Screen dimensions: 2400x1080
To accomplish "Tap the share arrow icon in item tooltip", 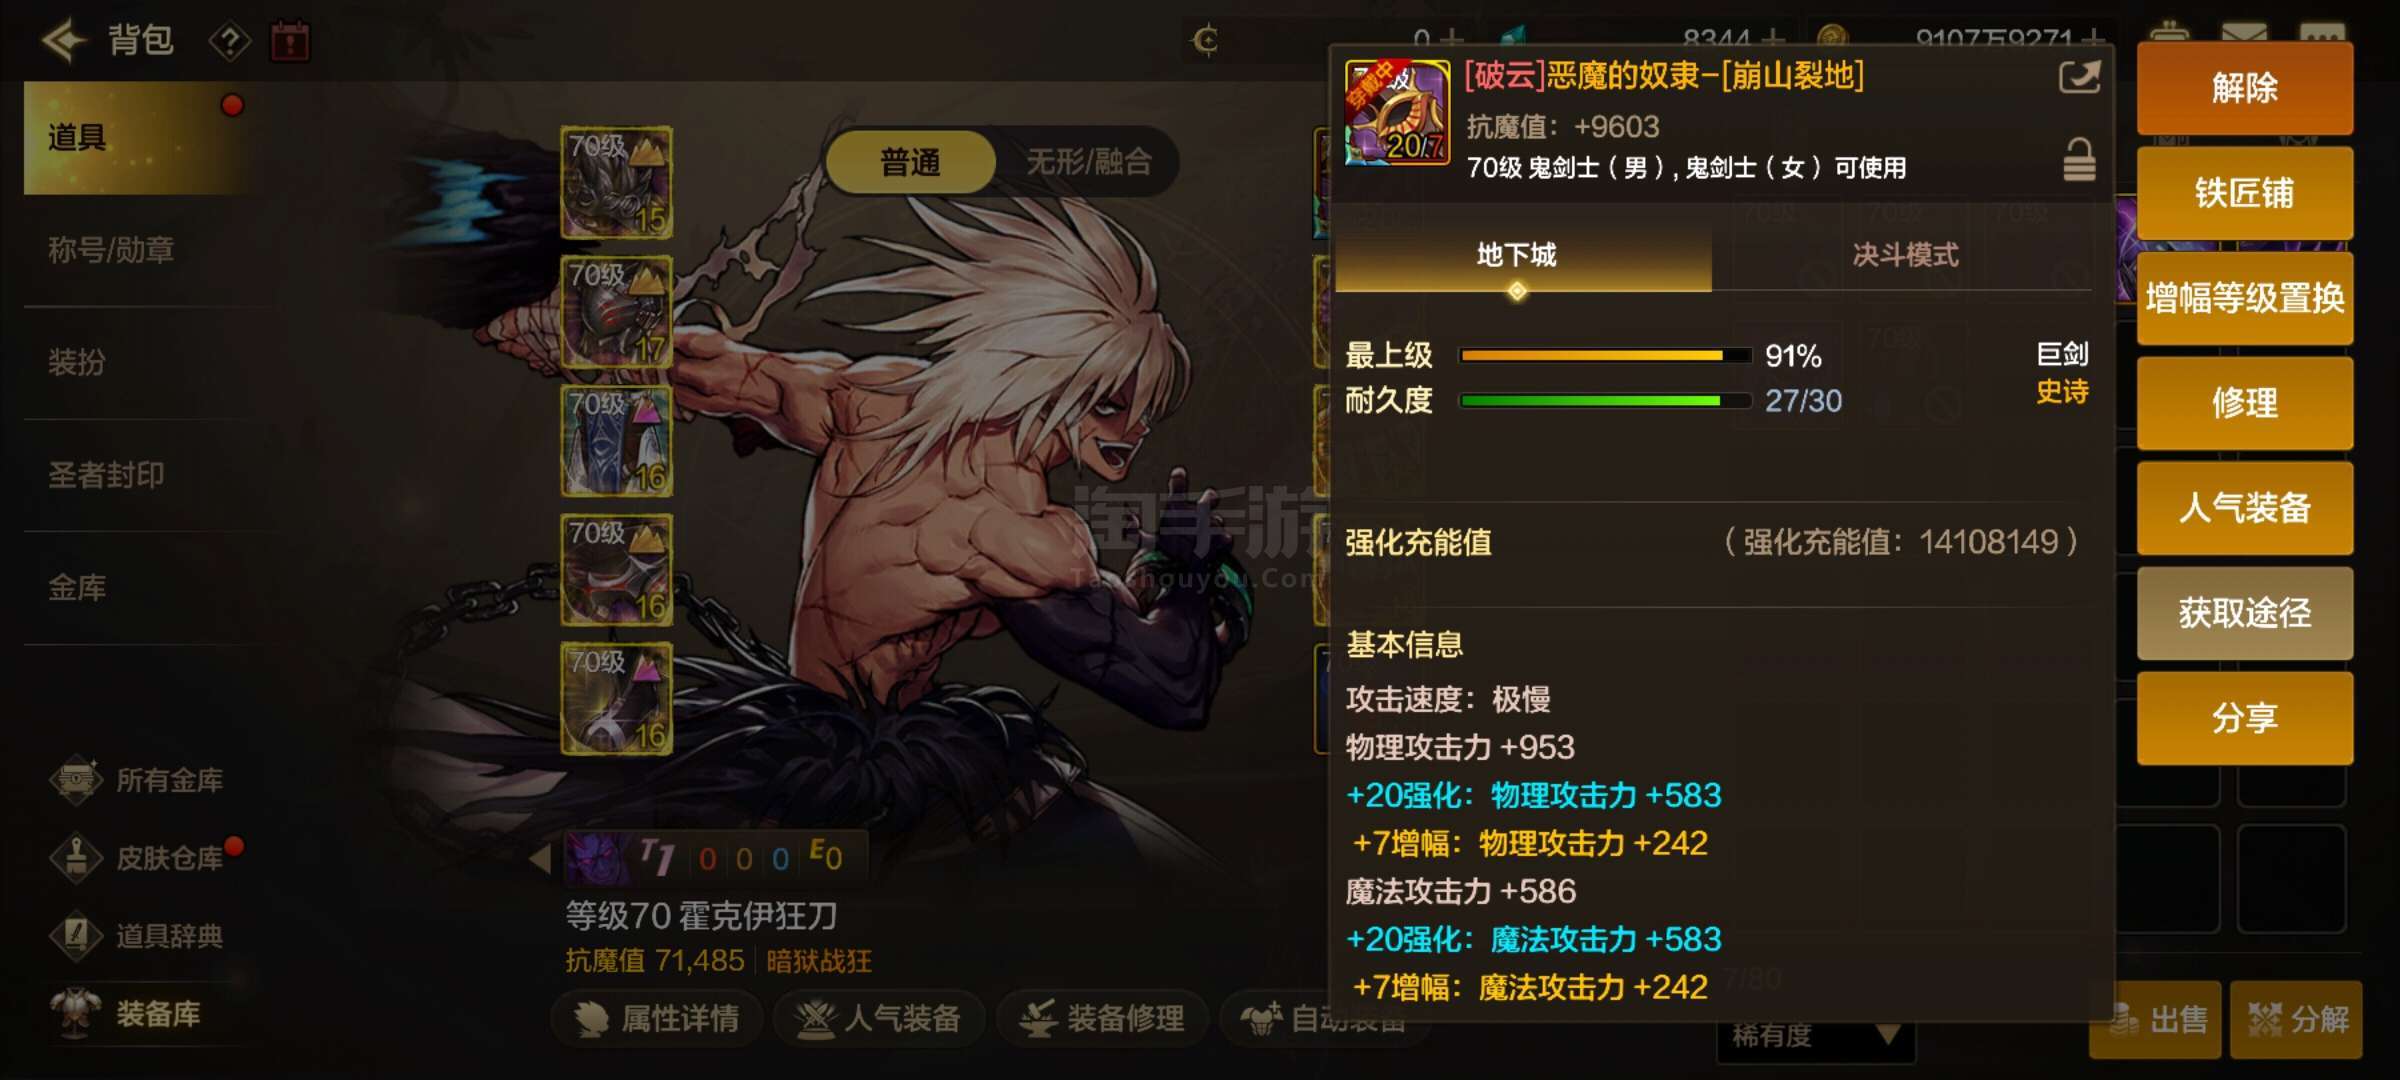I will 2079,78.
